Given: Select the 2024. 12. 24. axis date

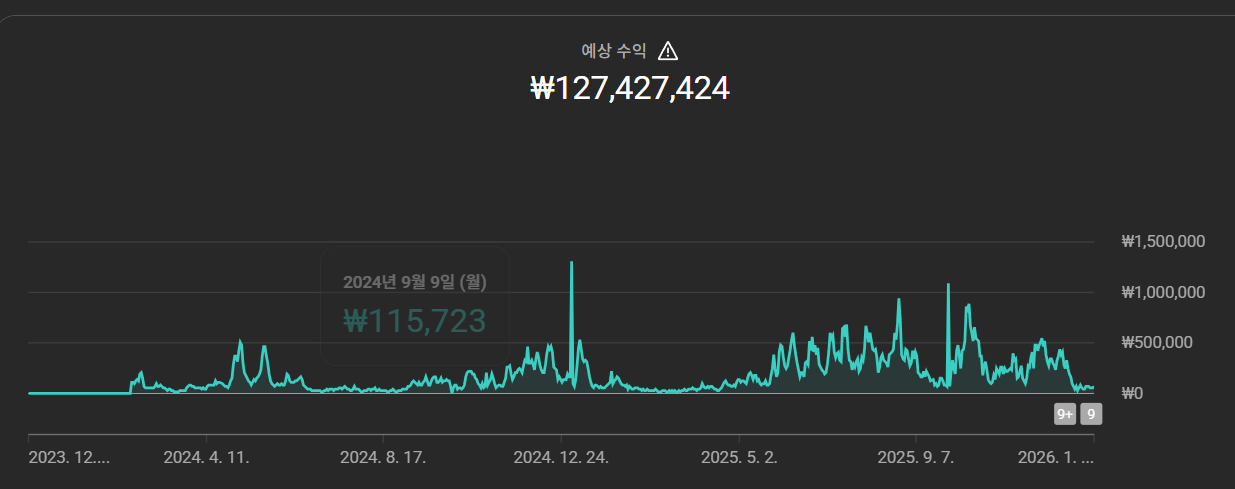Looking at the screenshot, I should (561, 458).
